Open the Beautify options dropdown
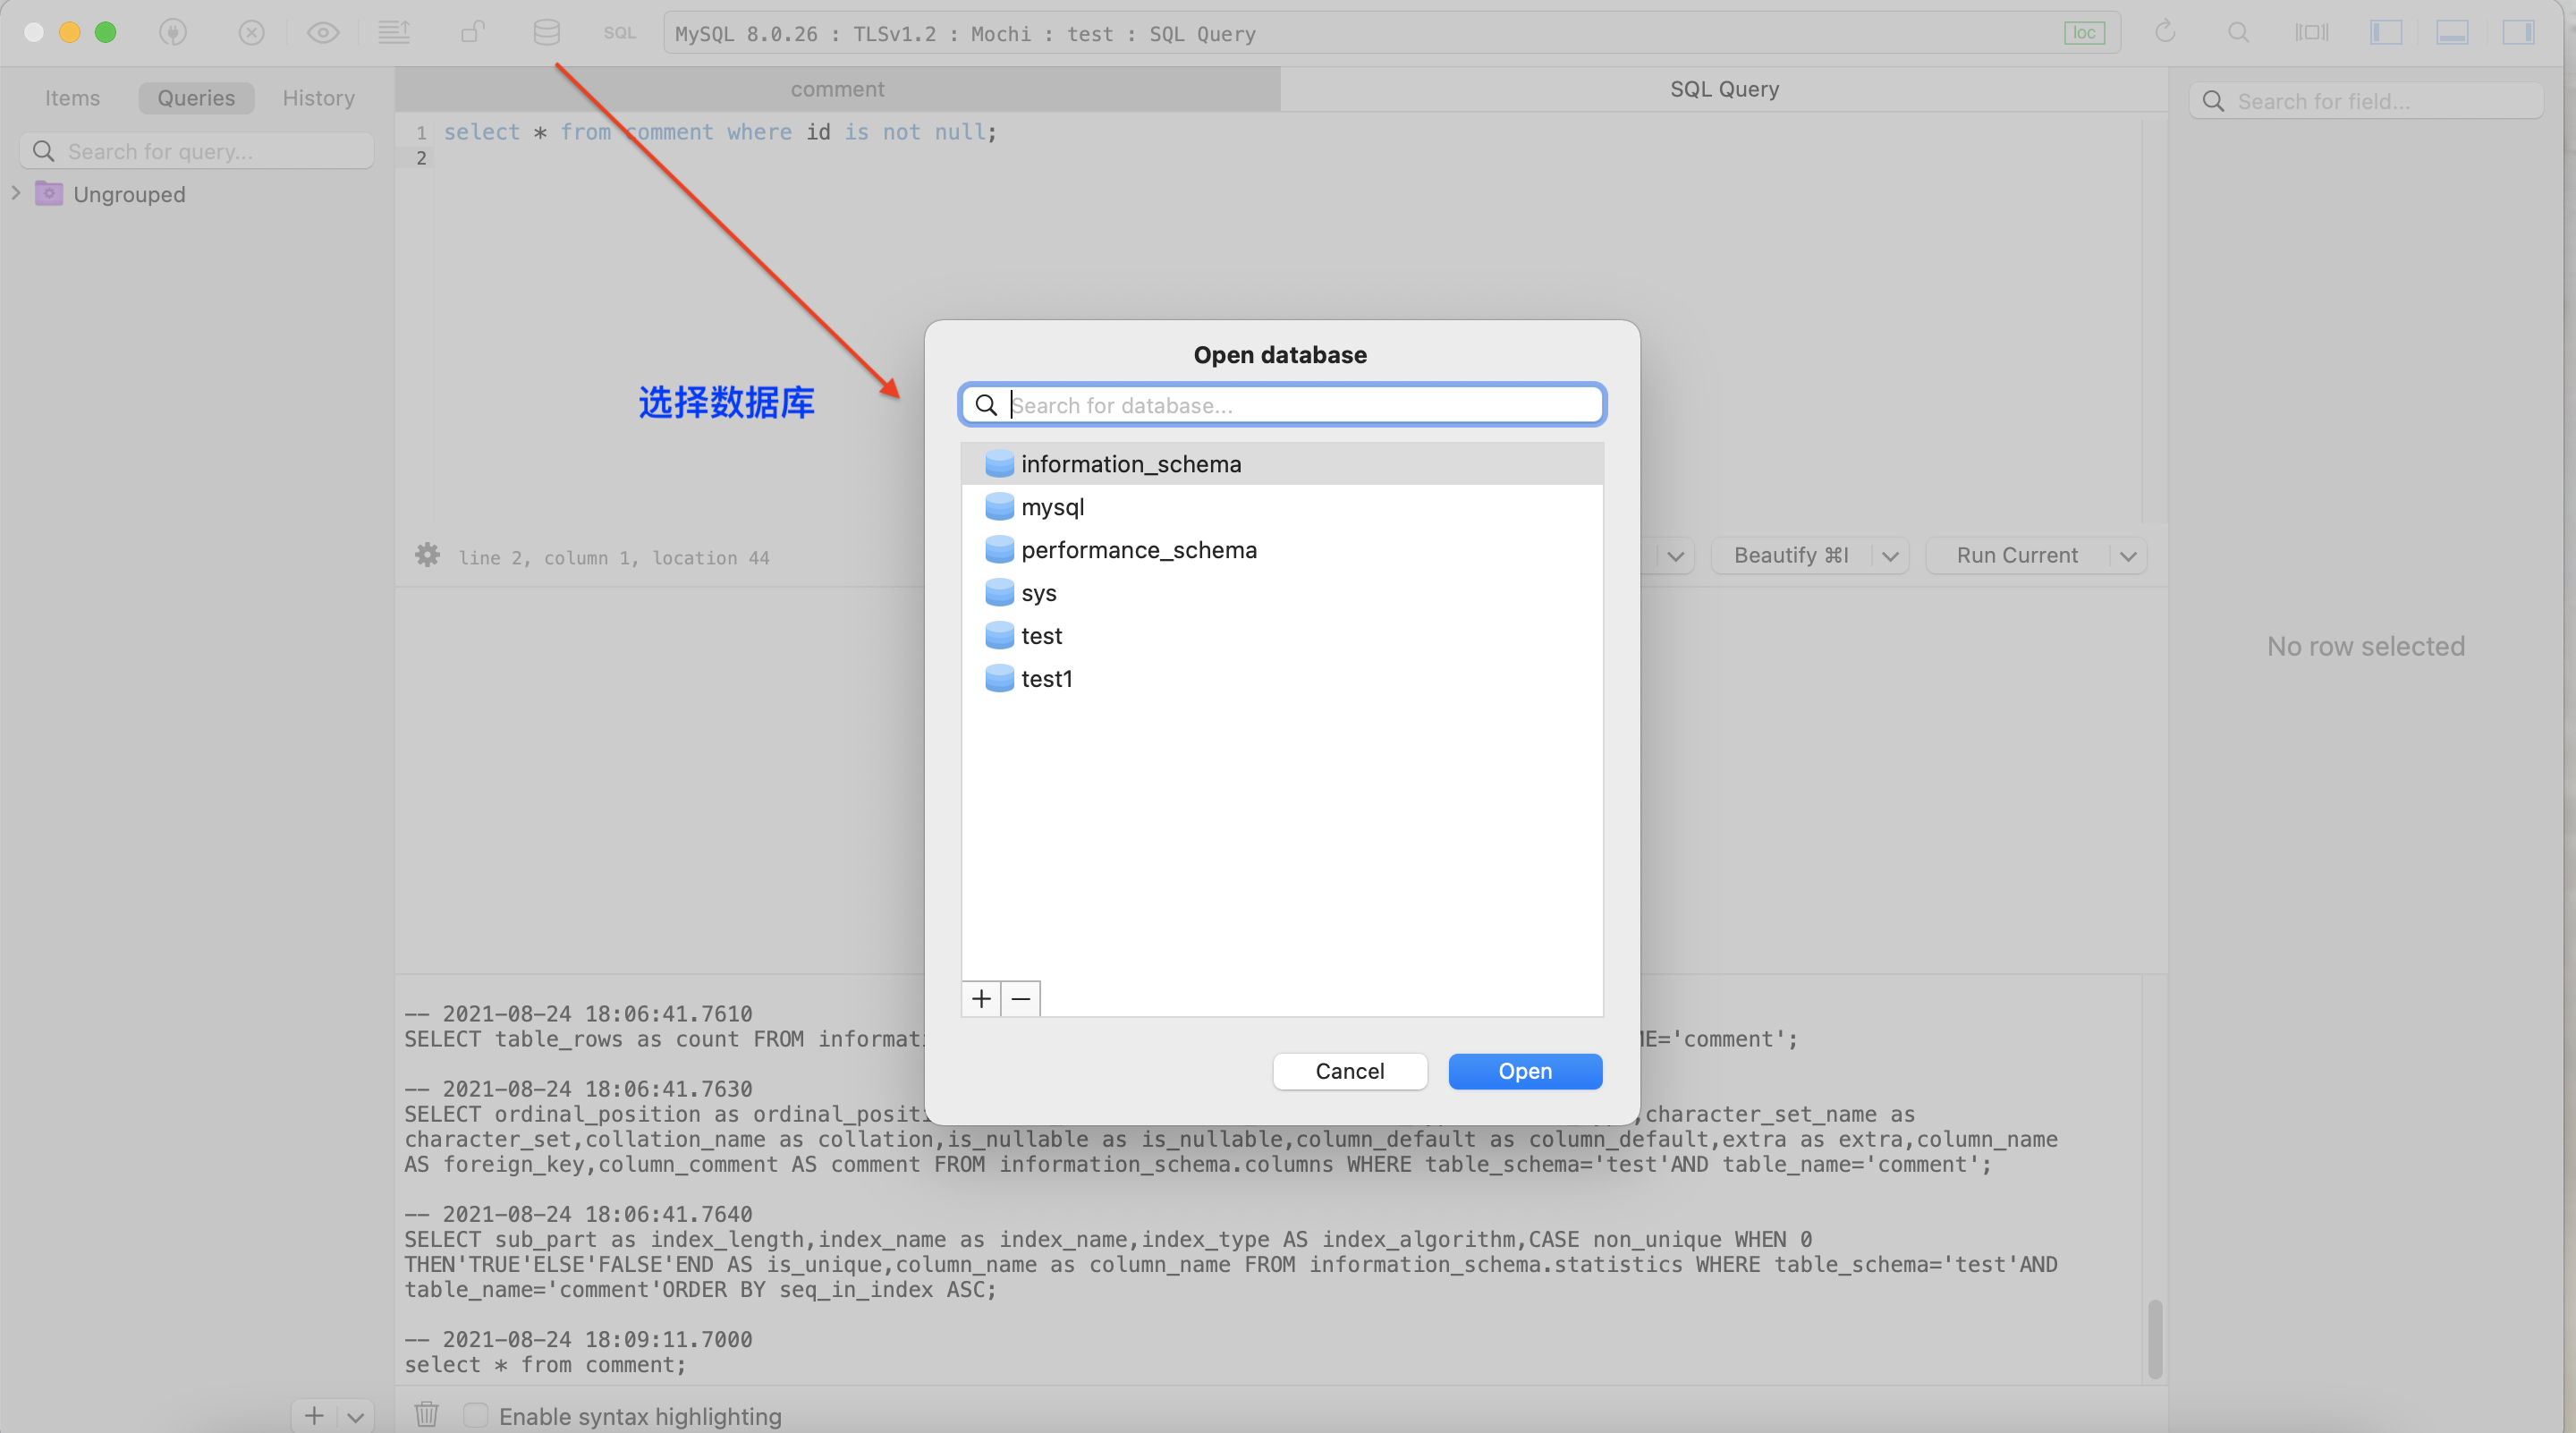This screenshot has width=2576, height=1433. [x=1888, y=555]
